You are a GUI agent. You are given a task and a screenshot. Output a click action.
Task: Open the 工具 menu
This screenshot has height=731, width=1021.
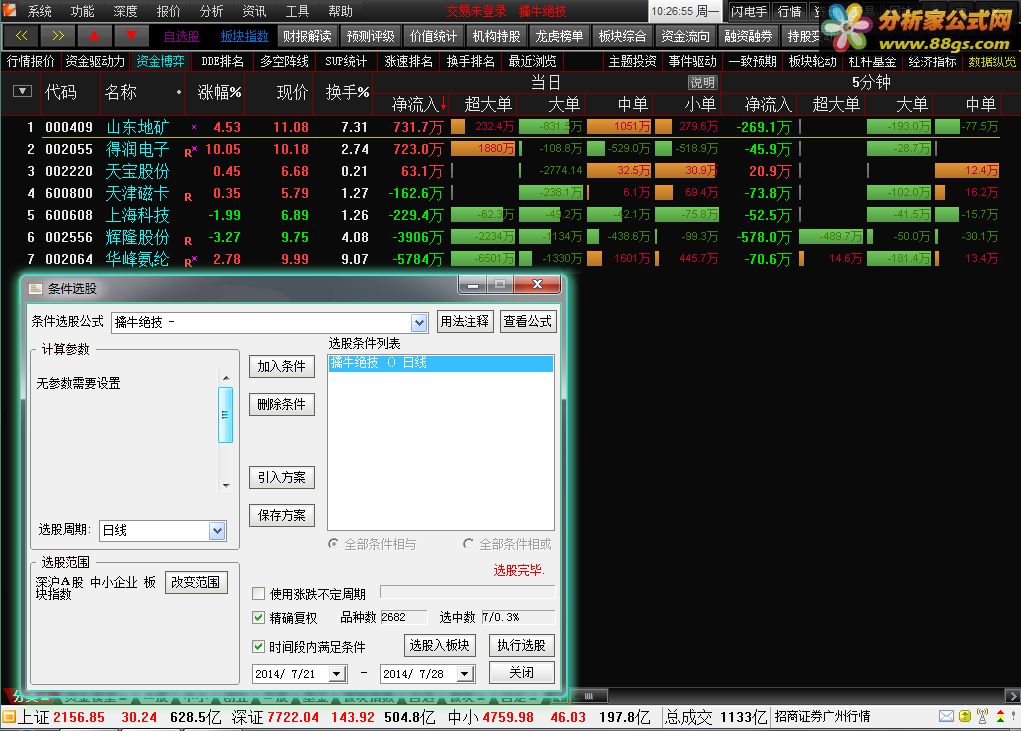click(x=297, y=11)
